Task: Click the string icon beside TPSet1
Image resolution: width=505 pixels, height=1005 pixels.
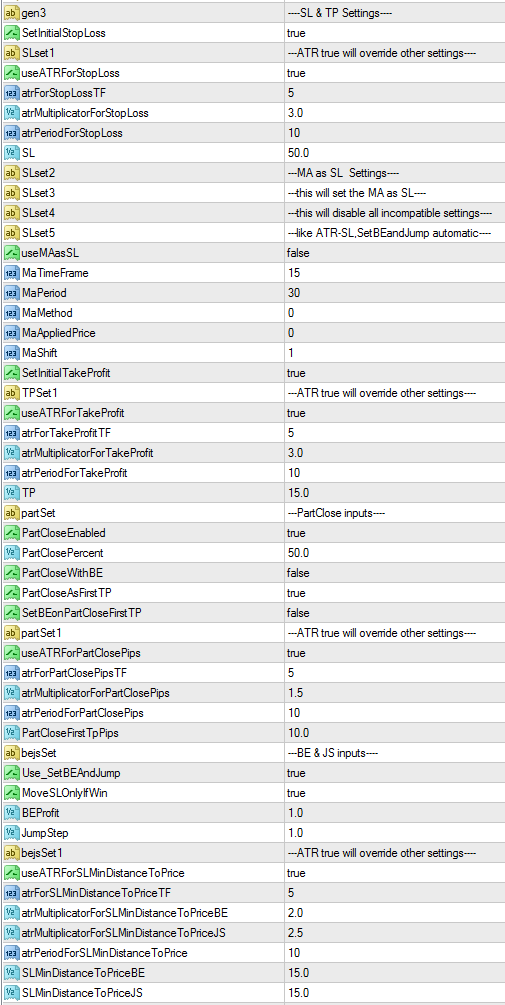Action: point(12,392)
